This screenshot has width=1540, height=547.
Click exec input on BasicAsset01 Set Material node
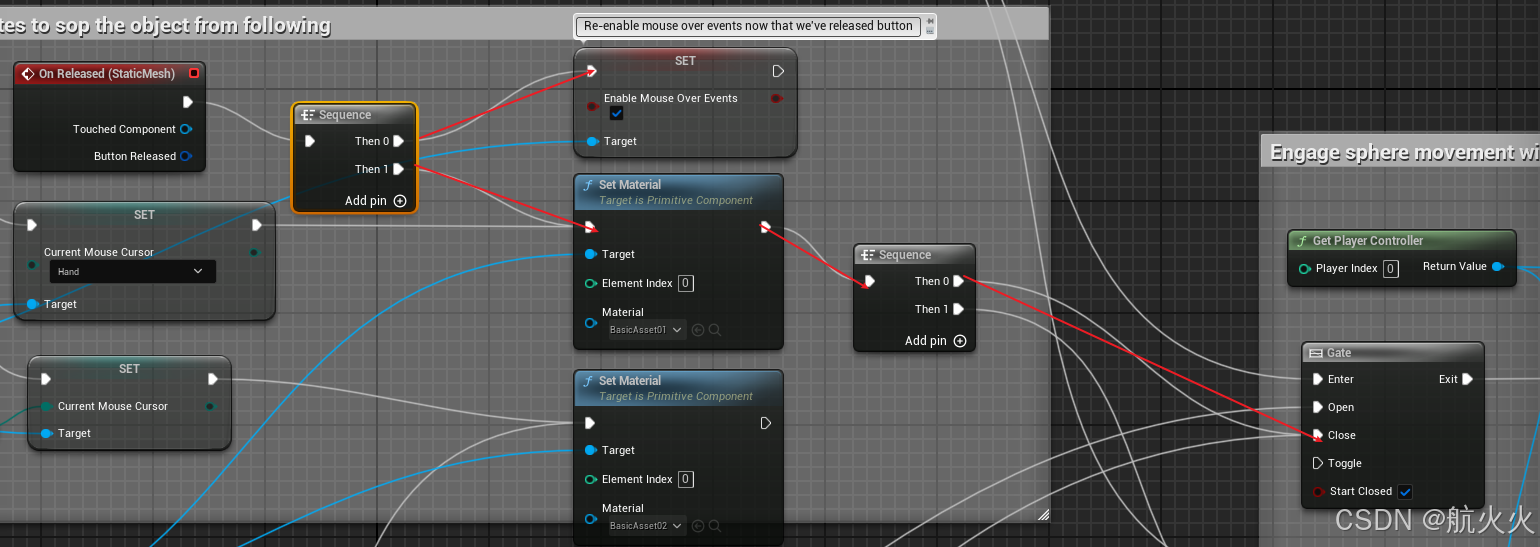pyautogui.click(x=590, y=226)
